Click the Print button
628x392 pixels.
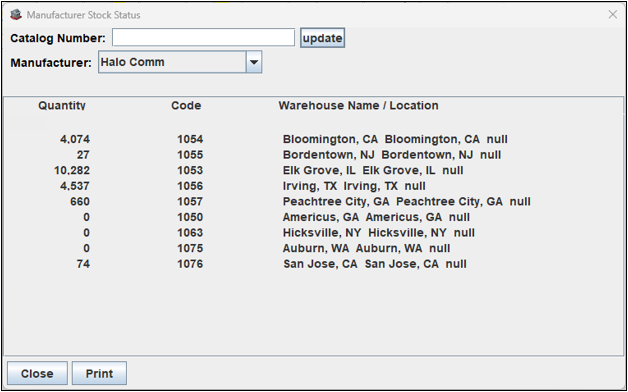(x=99, y=373)
